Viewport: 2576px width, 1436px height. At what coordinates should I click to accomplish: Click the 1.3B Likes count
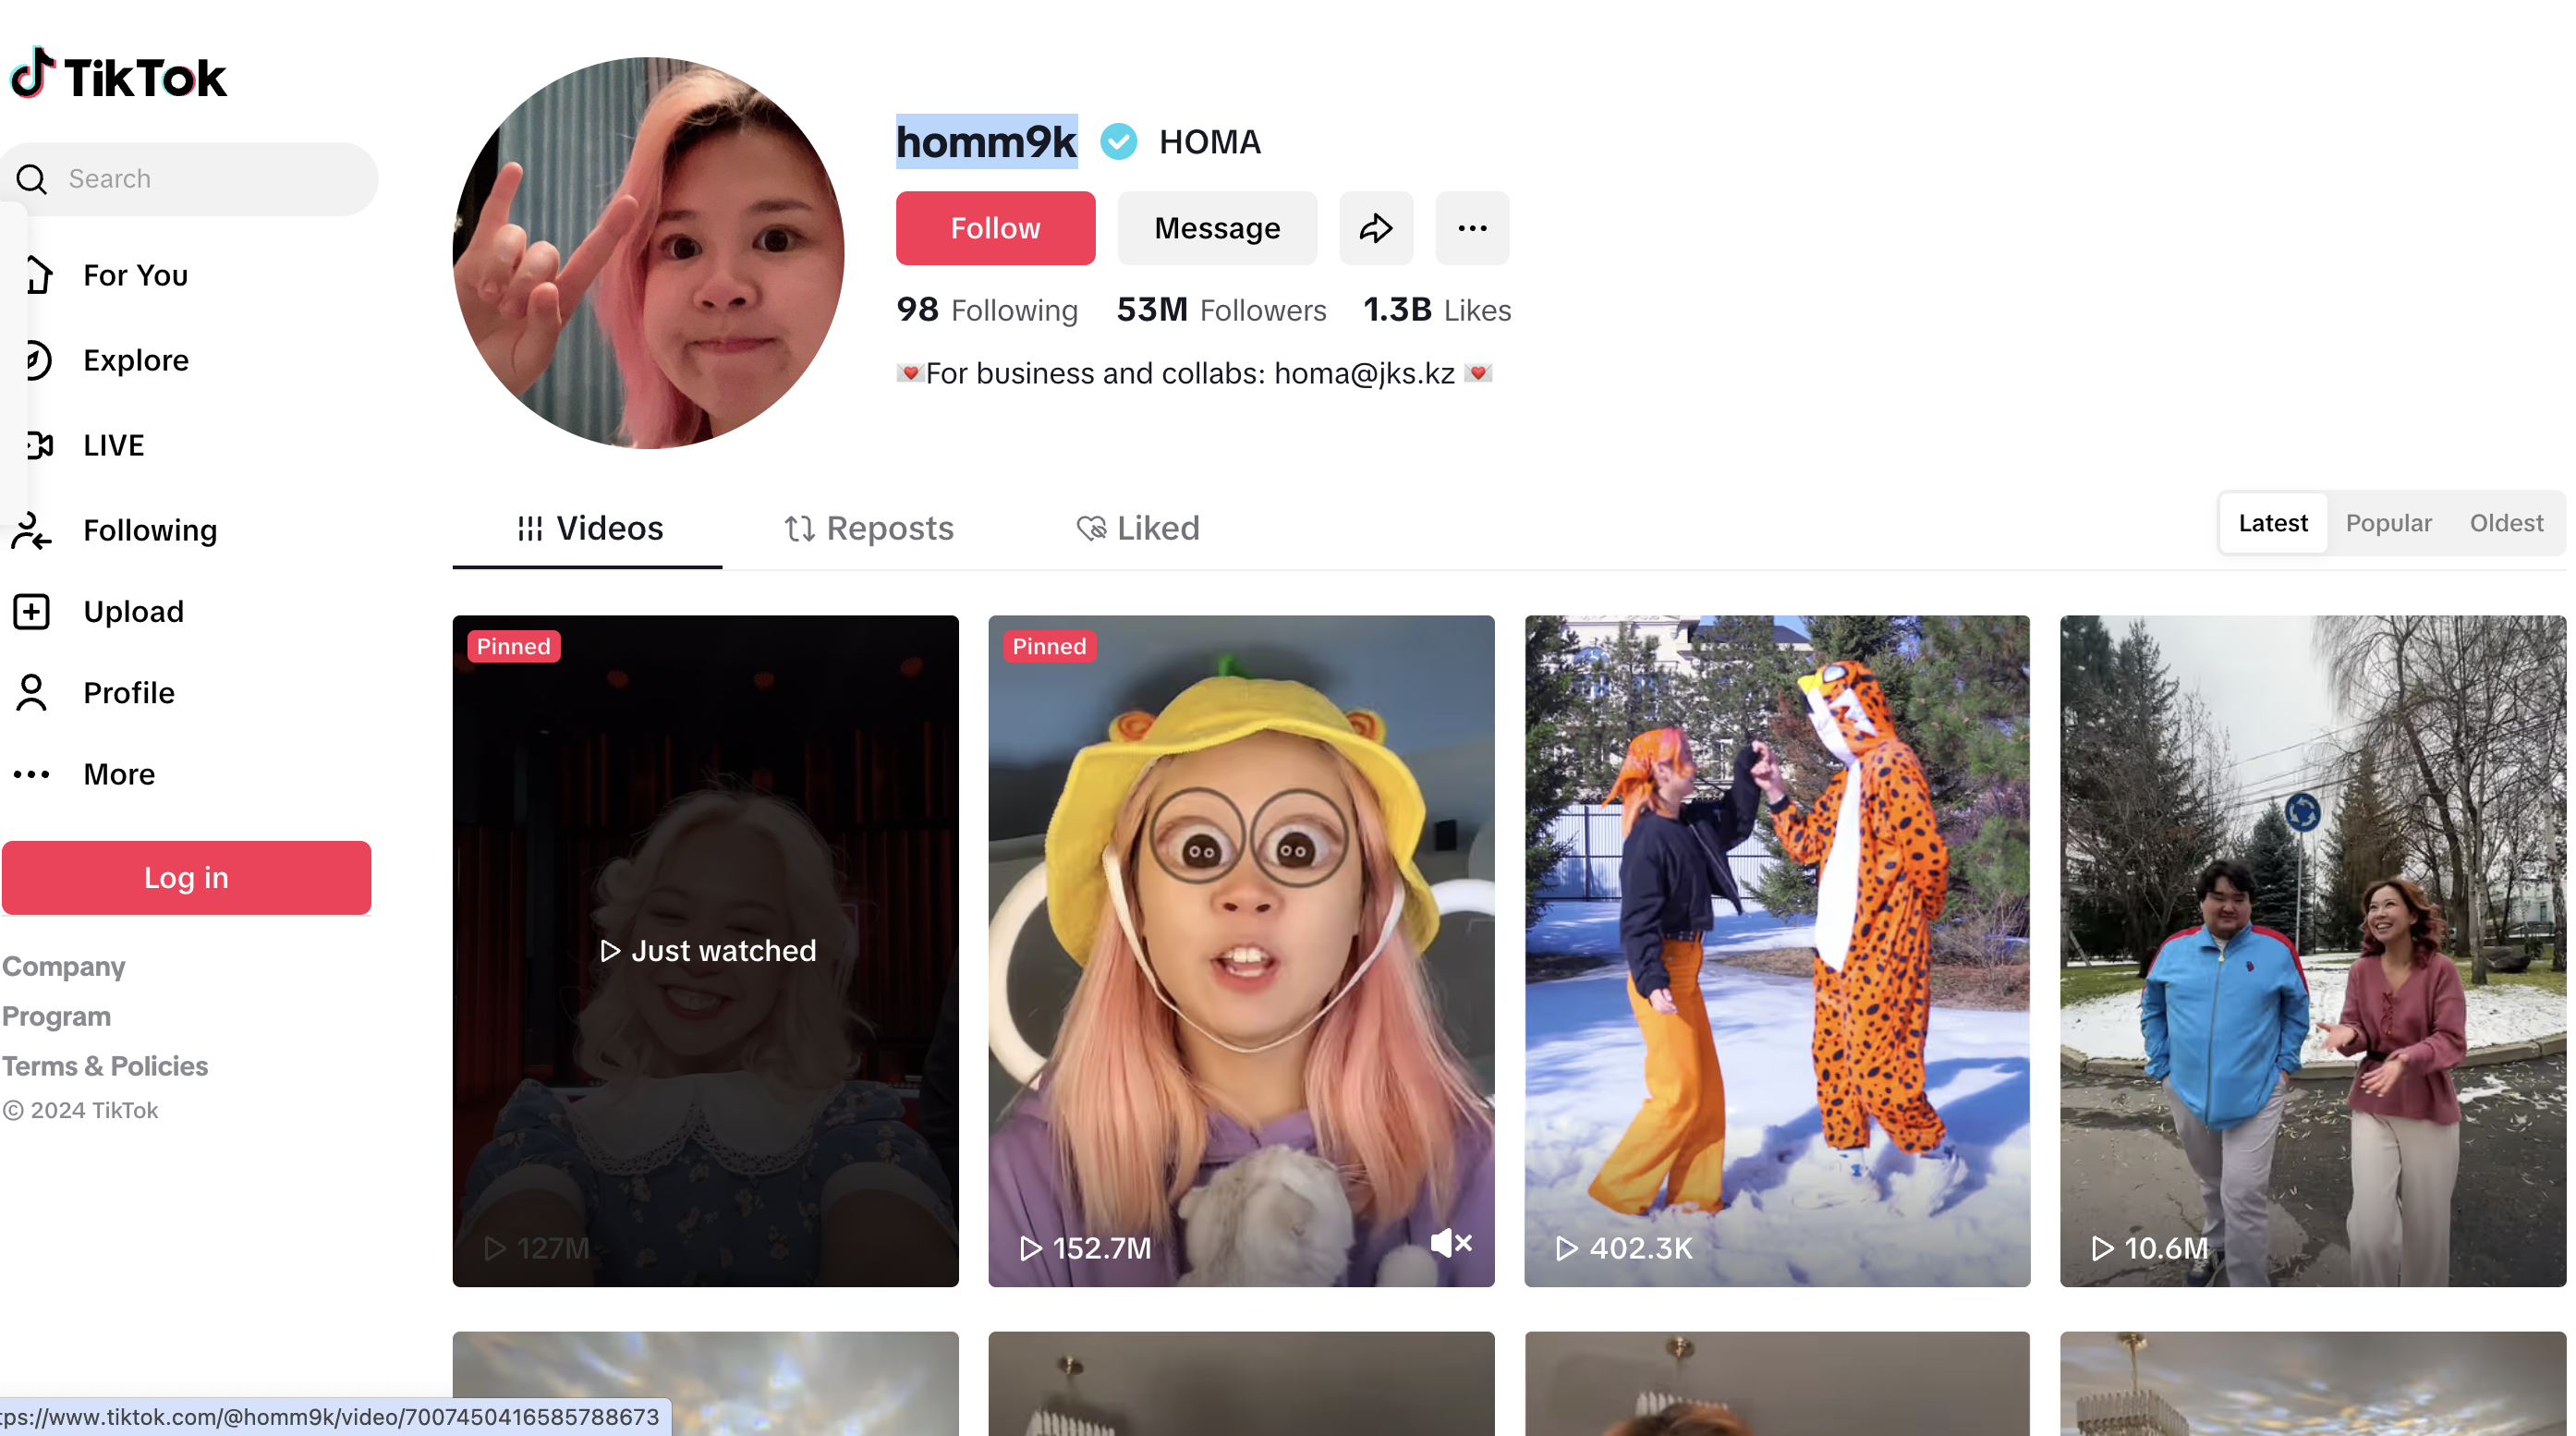click(1437, 310)
